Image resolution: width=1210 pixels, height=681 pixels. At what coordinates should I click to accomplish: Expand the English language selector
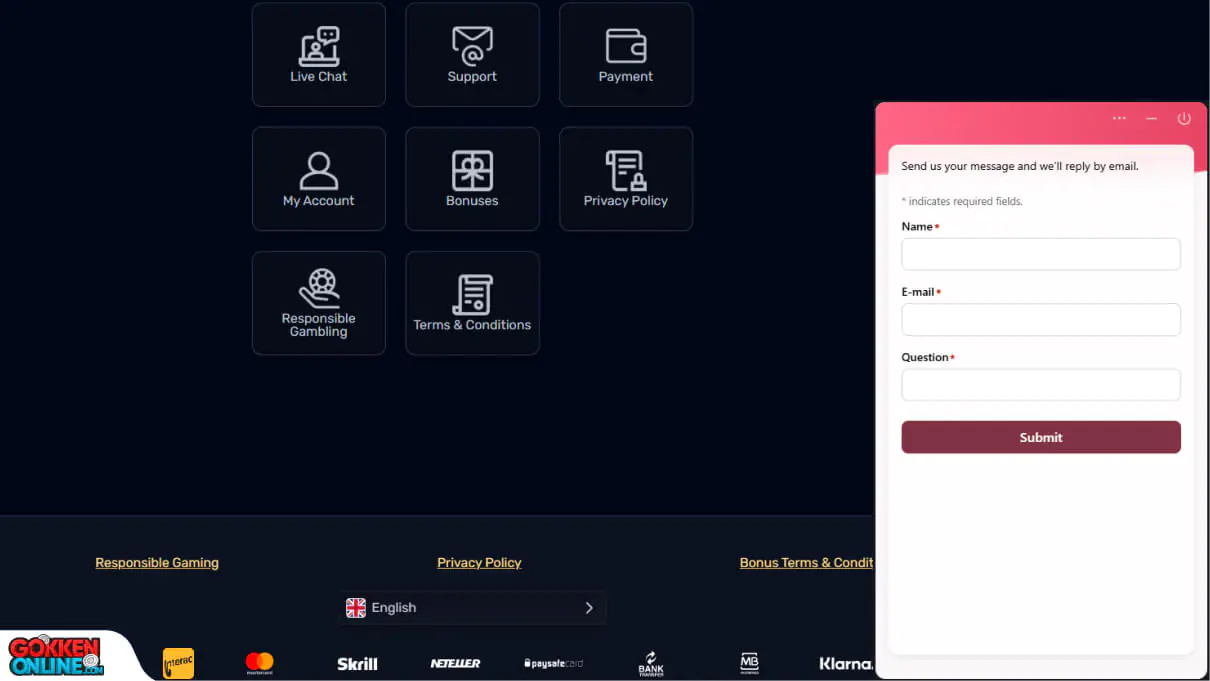tap(471, 608)
